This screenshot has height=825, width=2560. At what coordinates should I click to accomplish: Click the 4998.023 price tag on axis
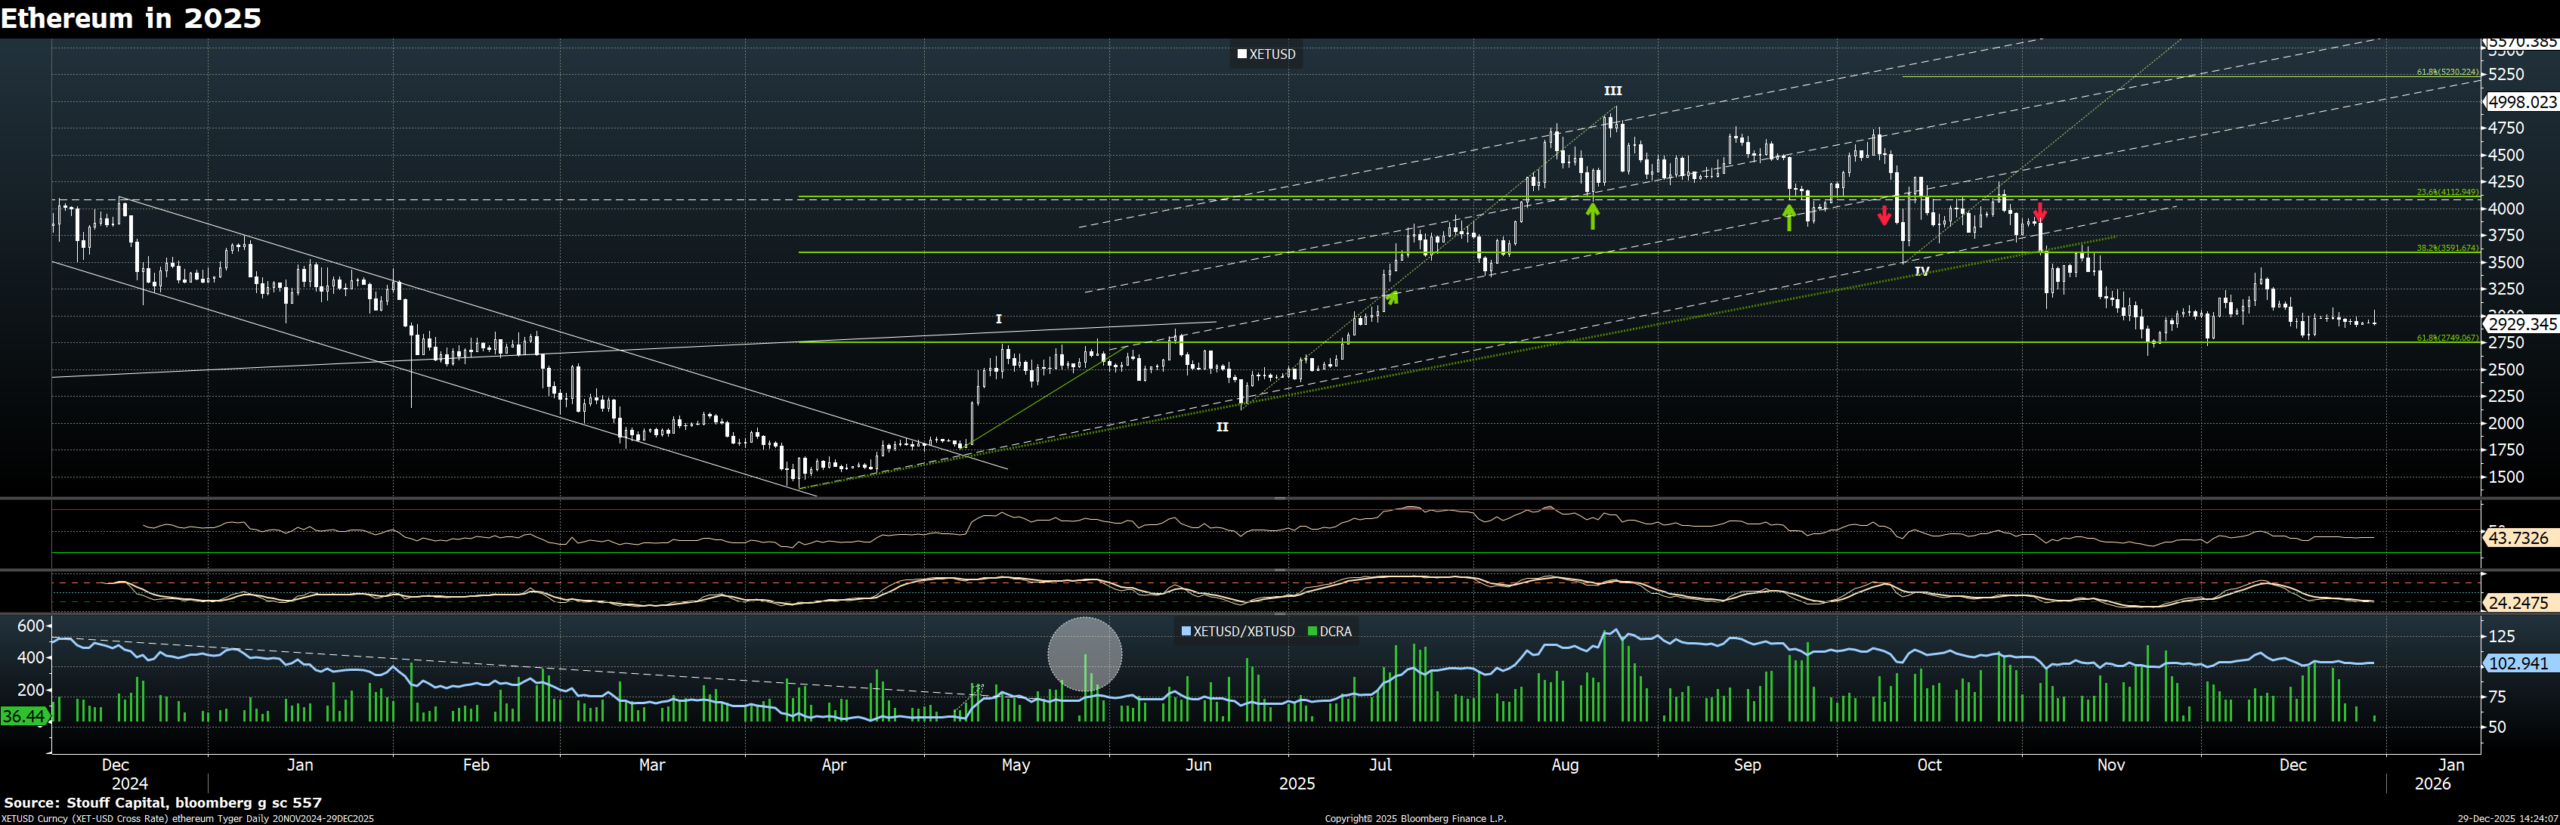(x=2521, y=102)
